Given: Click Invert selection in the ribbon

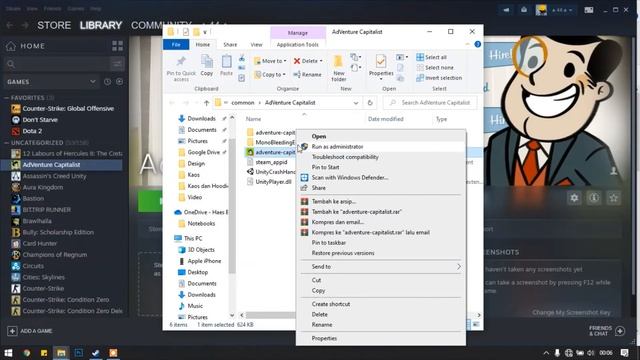Looking at the screenshot, I should click(x=439, y=78).
